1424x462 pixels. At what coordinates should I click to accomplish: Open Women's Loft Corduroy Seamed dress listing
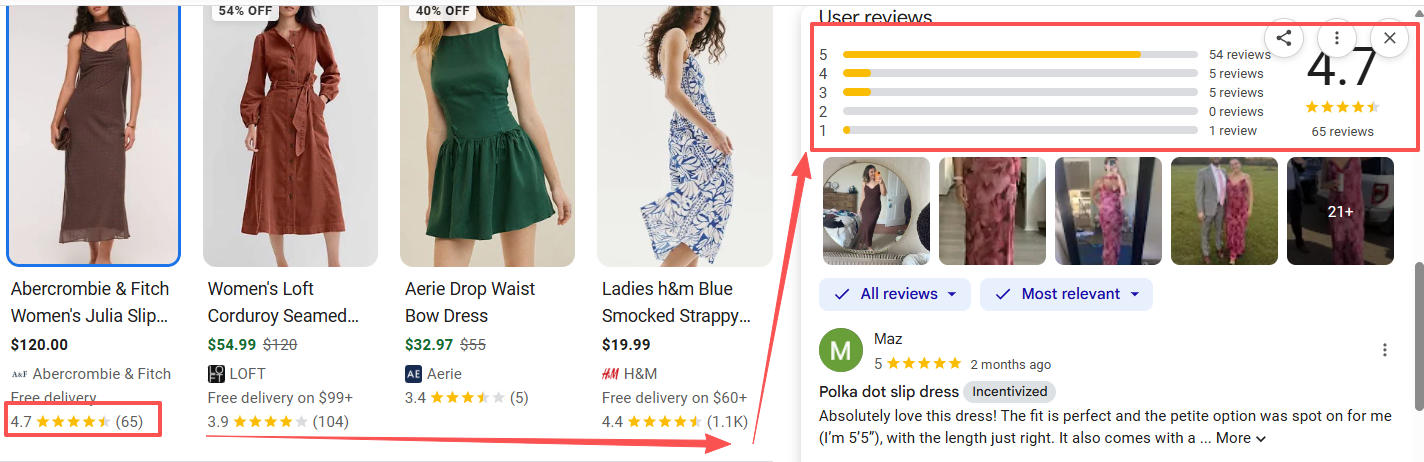pyautogui.click(x=282, y=302)
